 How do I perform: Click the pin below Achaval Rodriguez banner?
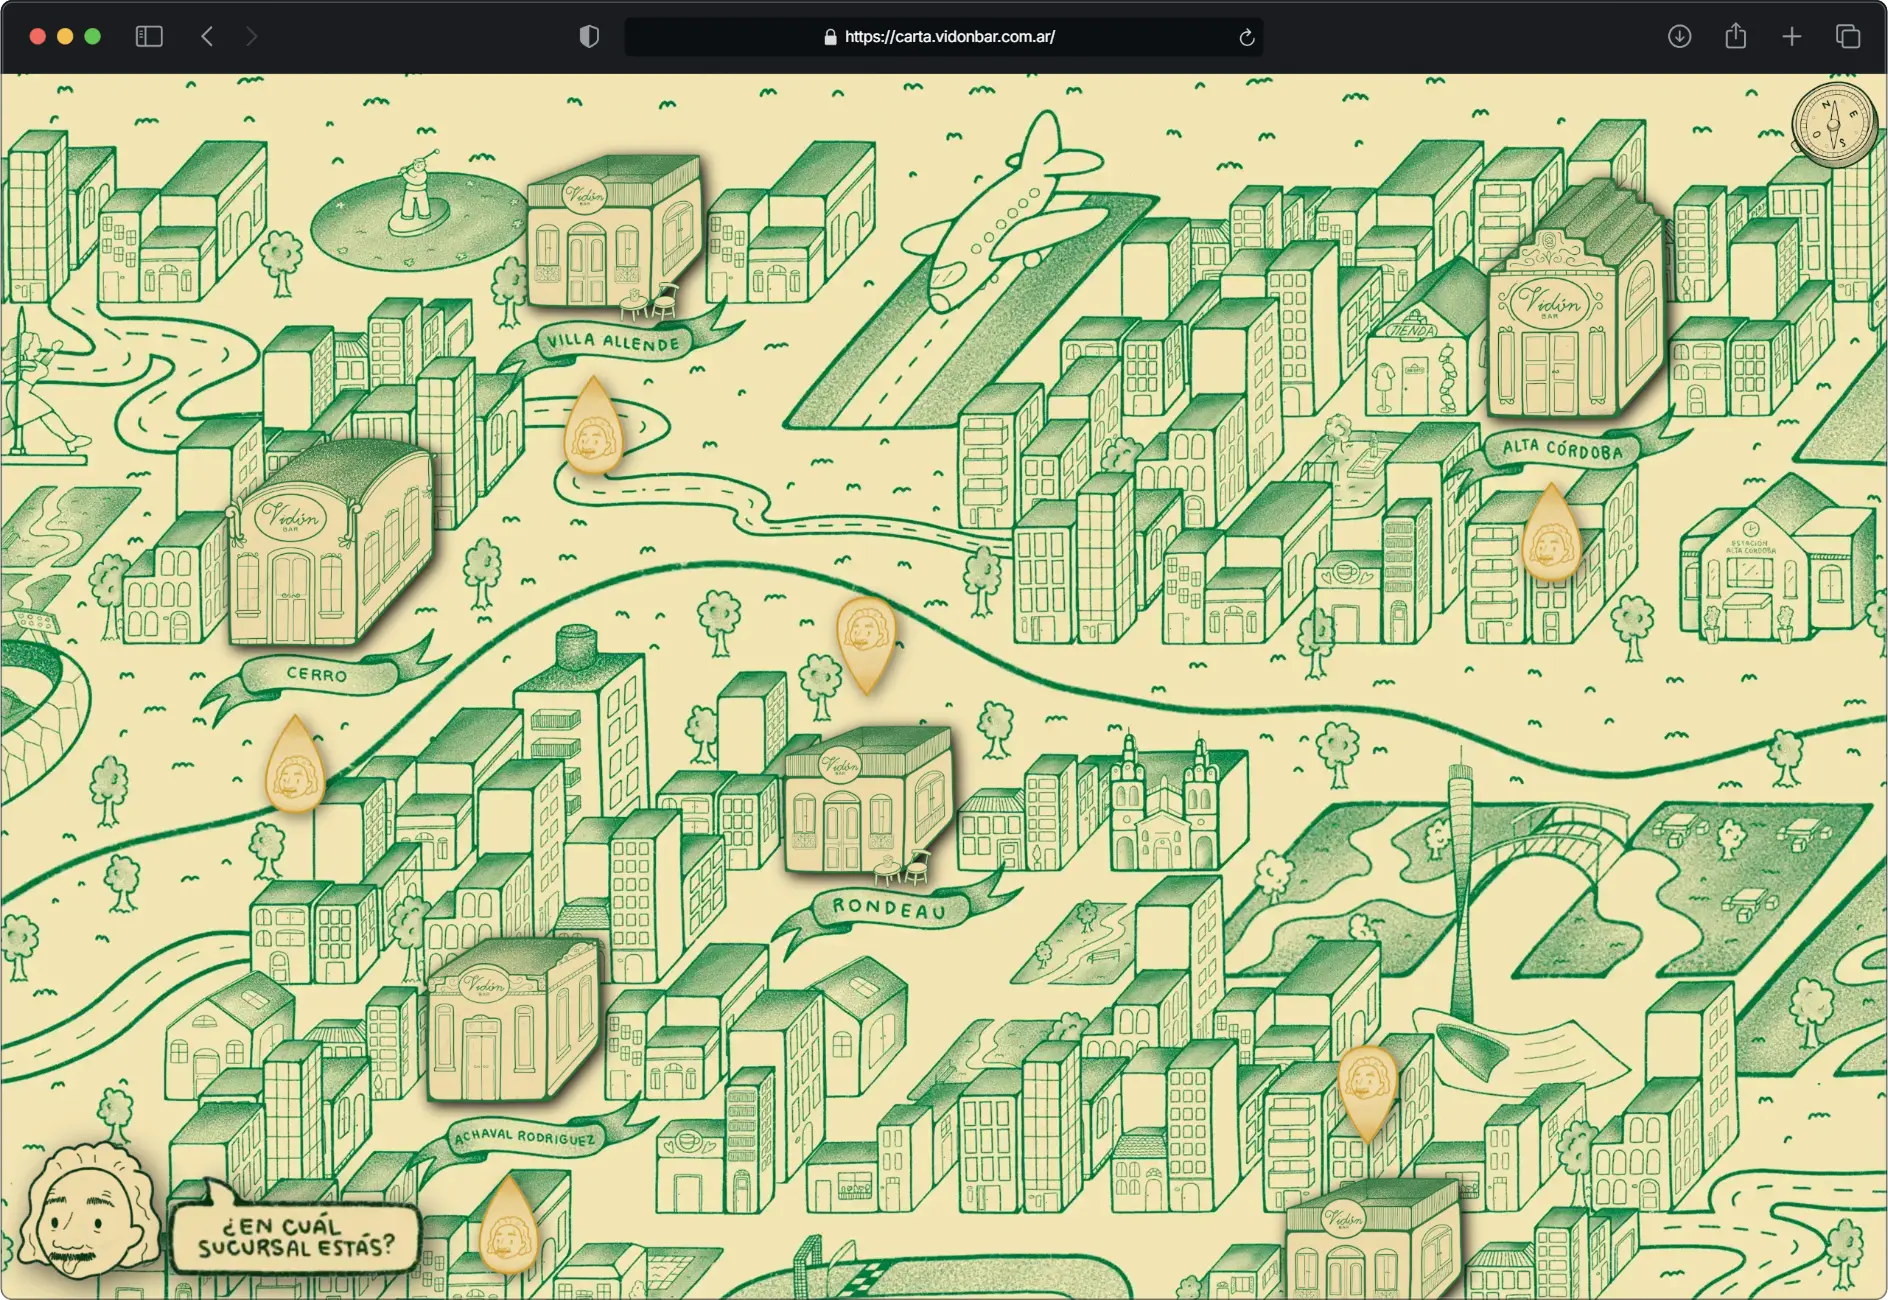tap(509, 1229)
